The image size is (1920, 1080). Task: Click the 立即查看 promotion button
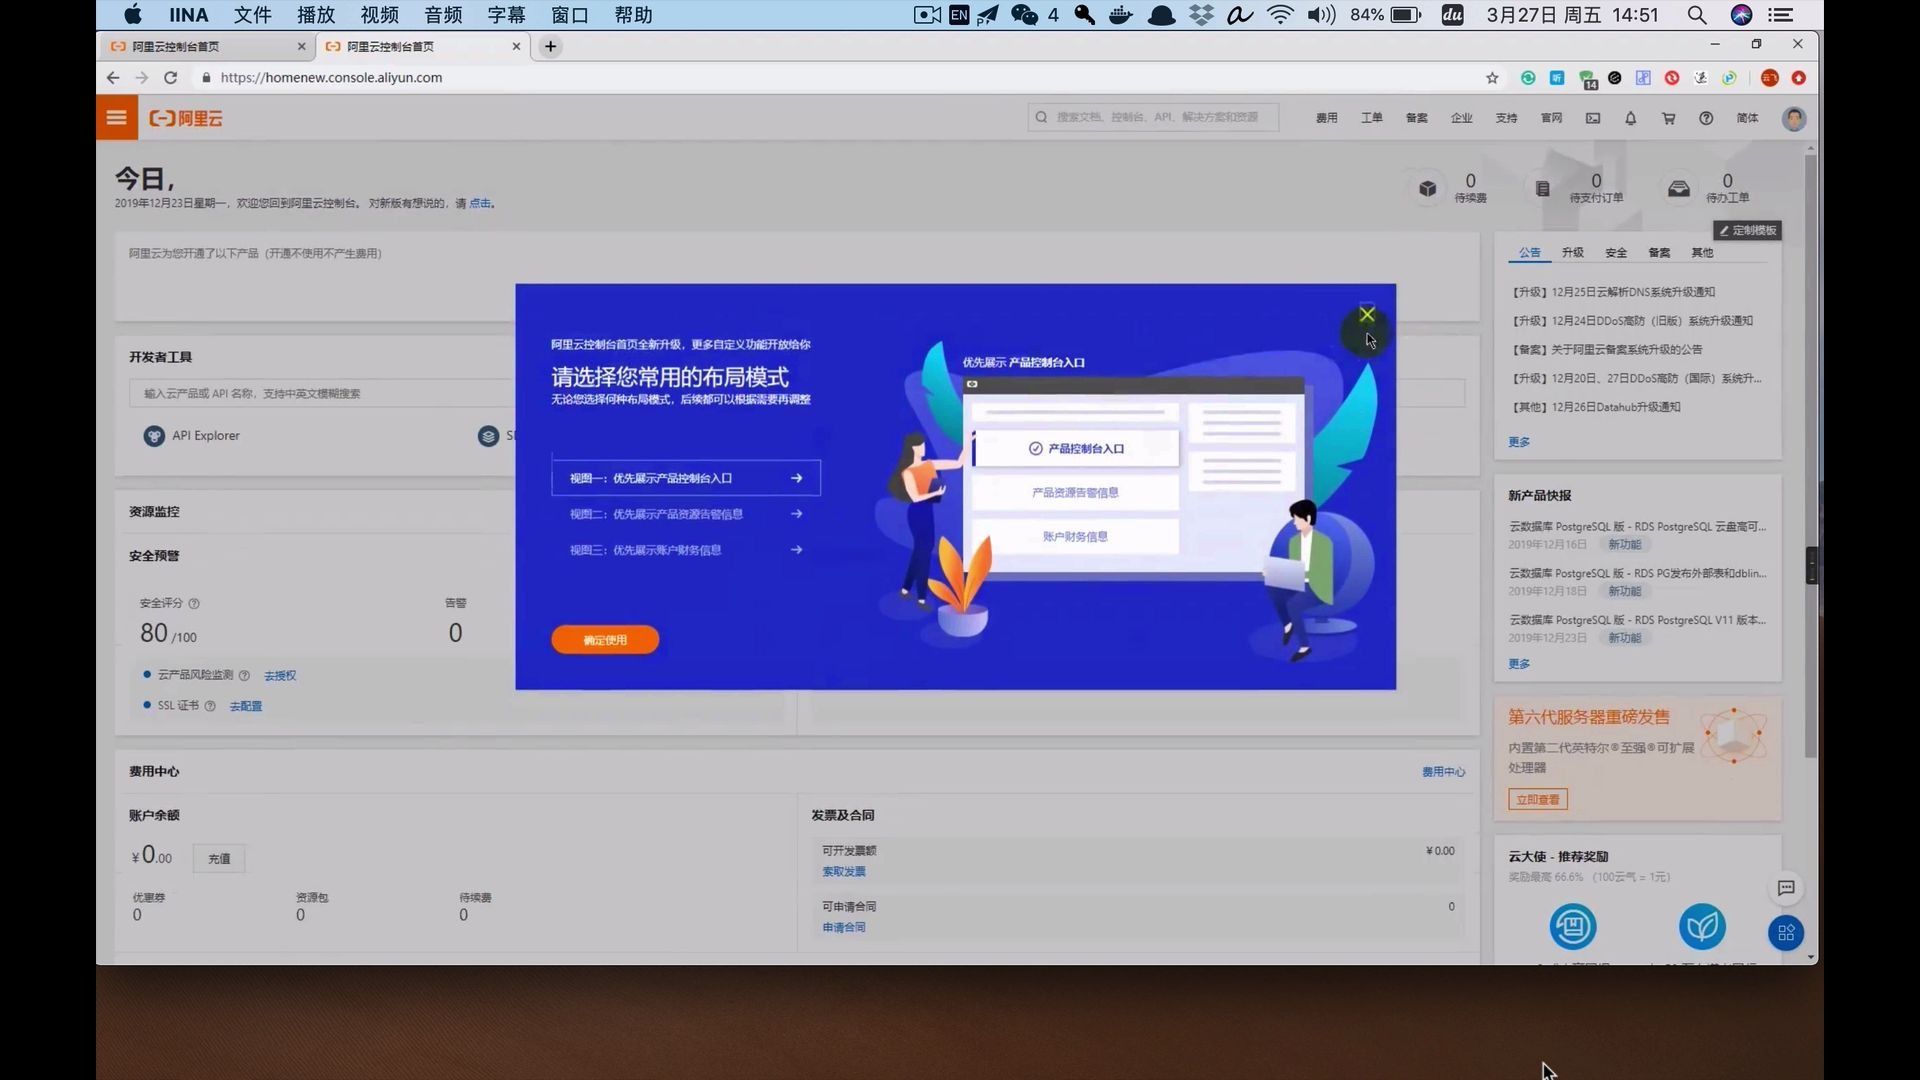pyautogui.click(x=1538, y=800)
